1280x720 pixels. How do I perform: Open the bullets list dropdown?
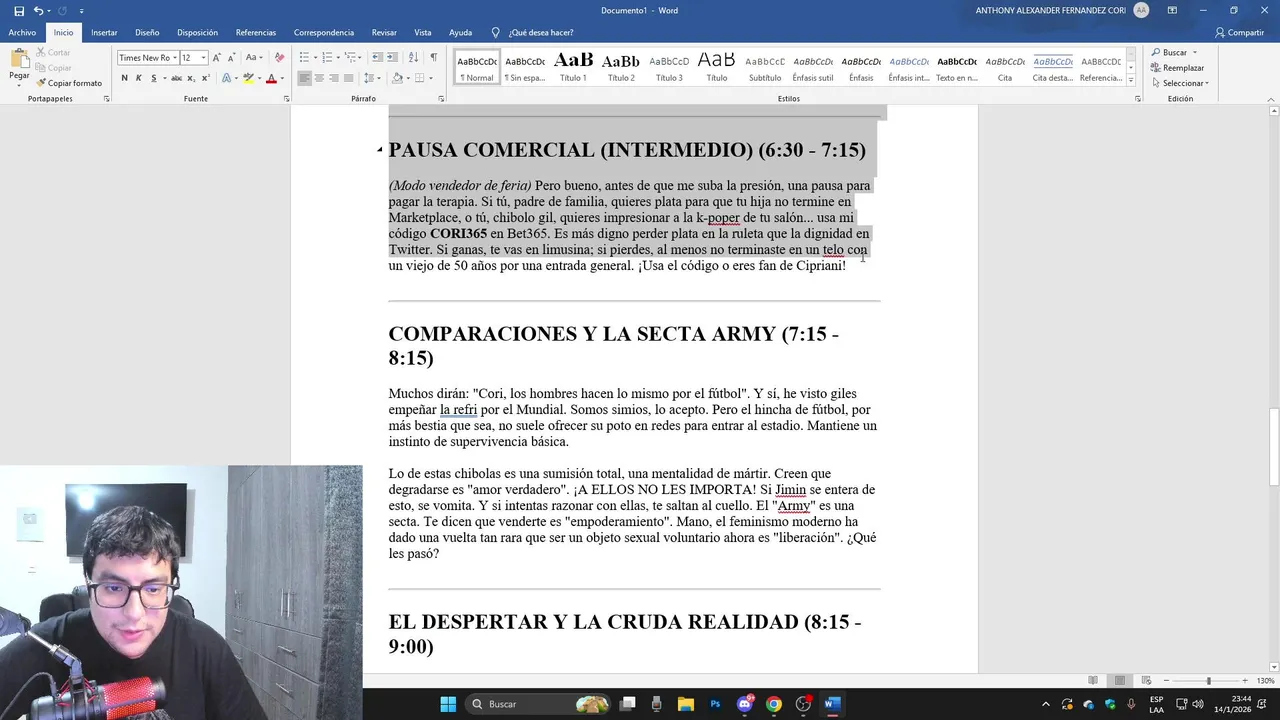click(x=317, y=57)
